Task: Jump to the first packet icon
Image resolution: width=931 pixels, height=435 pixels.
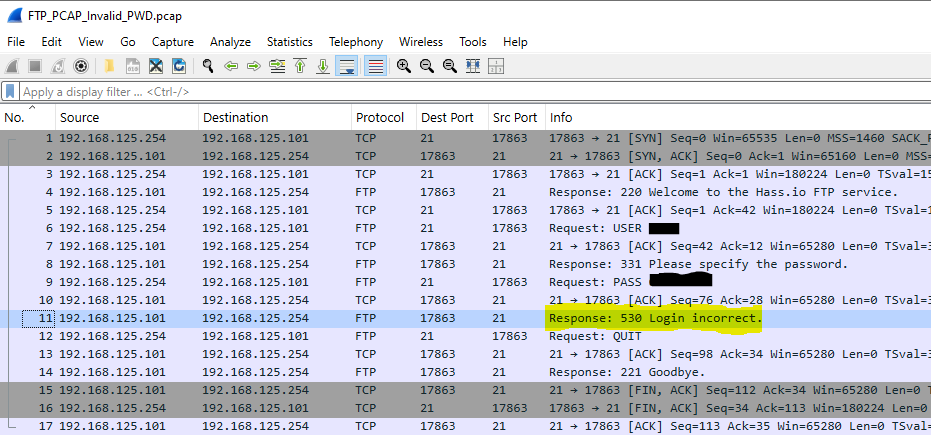Action: [300, 66]
